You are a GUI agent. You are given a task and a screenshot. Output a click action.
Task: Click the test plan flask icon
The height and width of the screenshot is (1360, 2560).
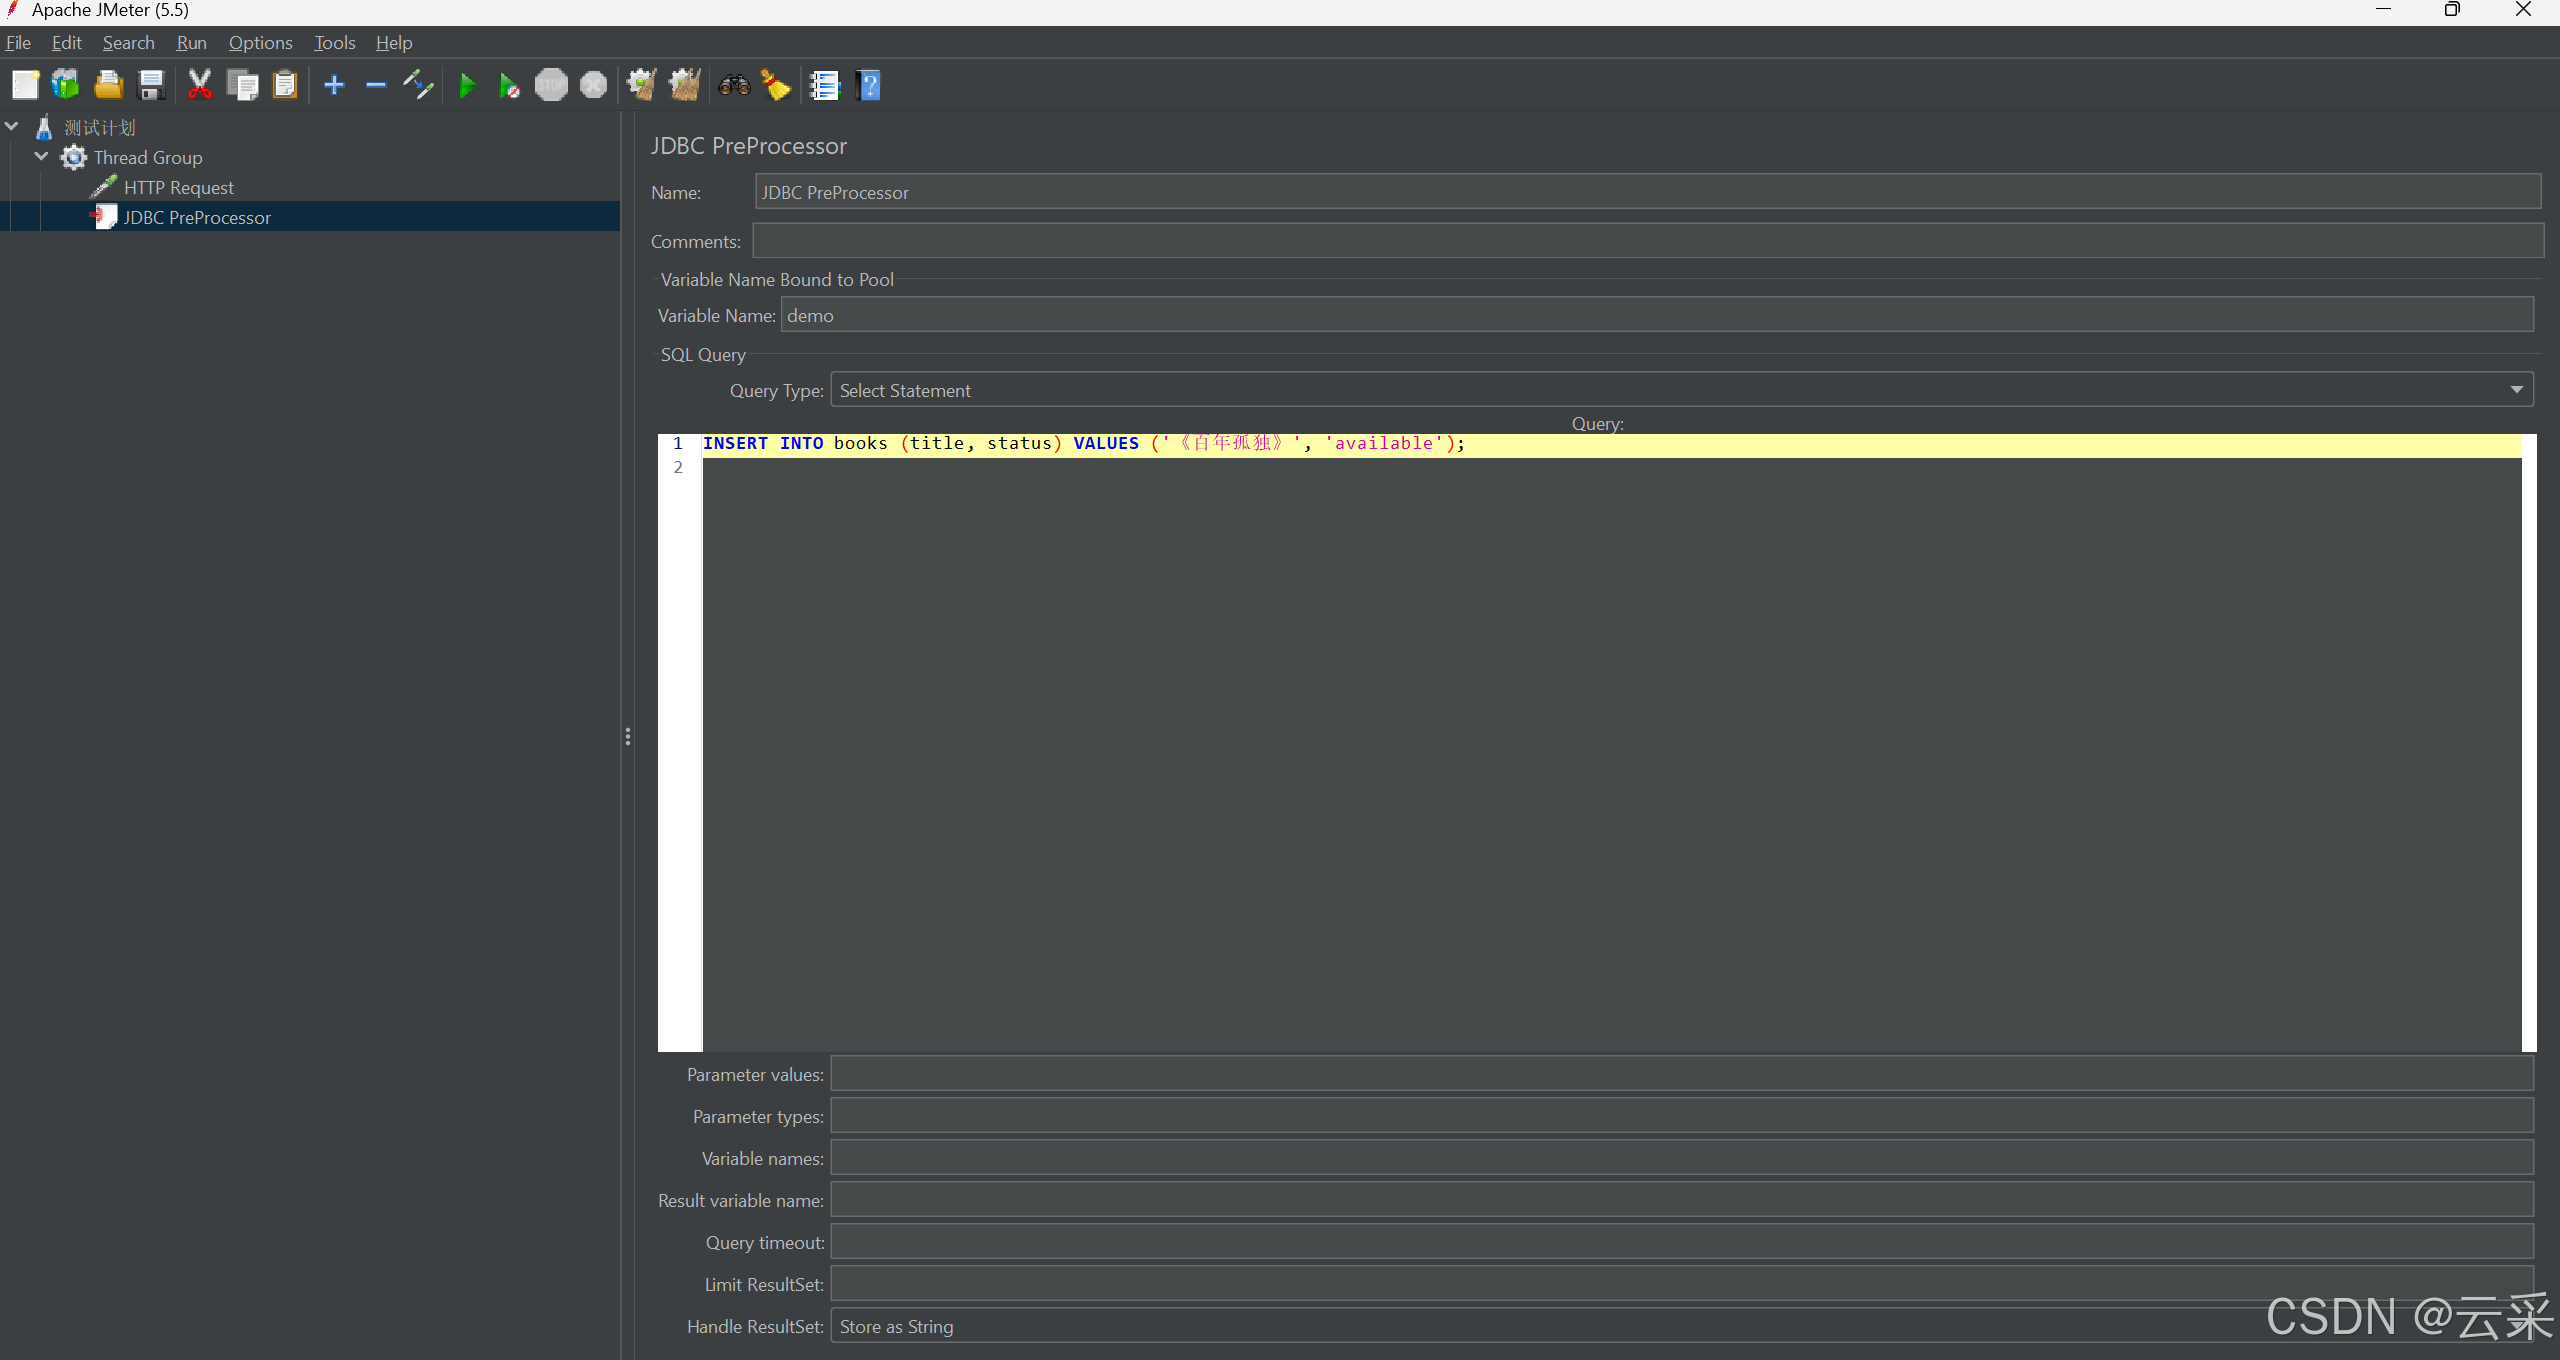44,128
